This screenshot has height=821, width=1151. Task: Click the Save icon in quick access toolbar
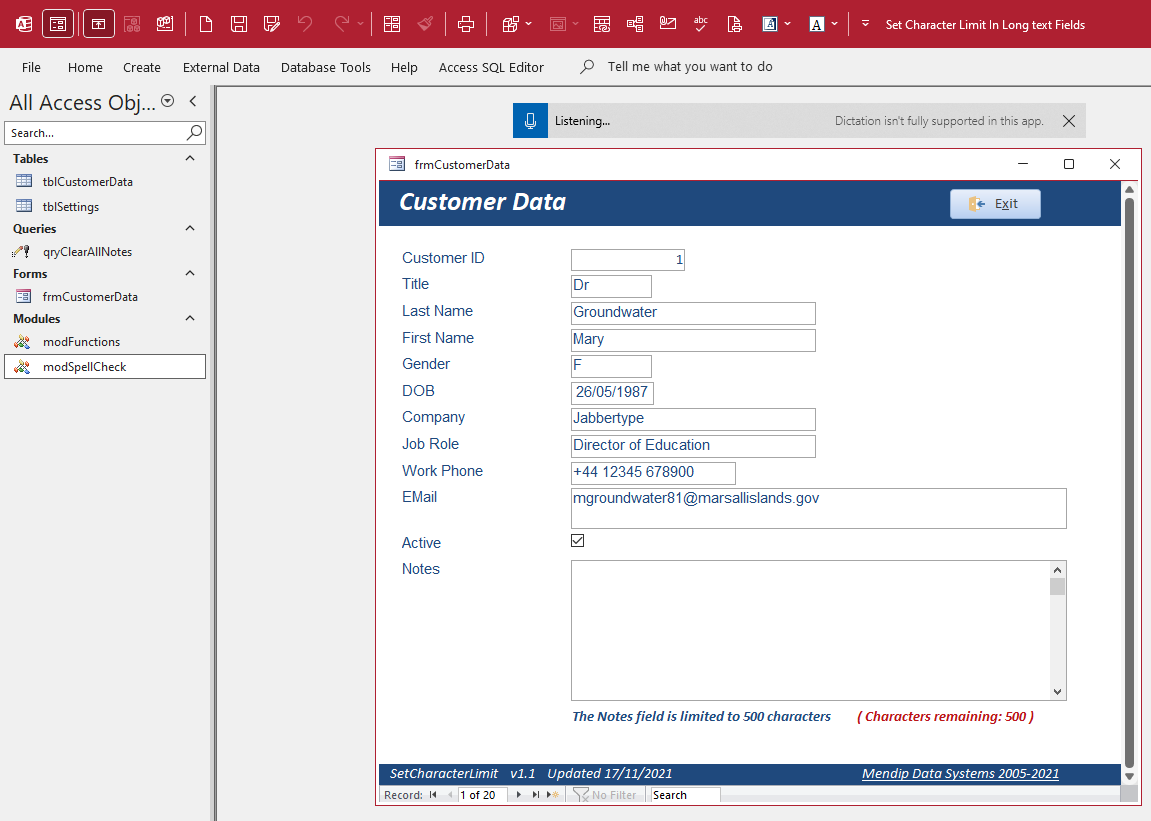239,24
